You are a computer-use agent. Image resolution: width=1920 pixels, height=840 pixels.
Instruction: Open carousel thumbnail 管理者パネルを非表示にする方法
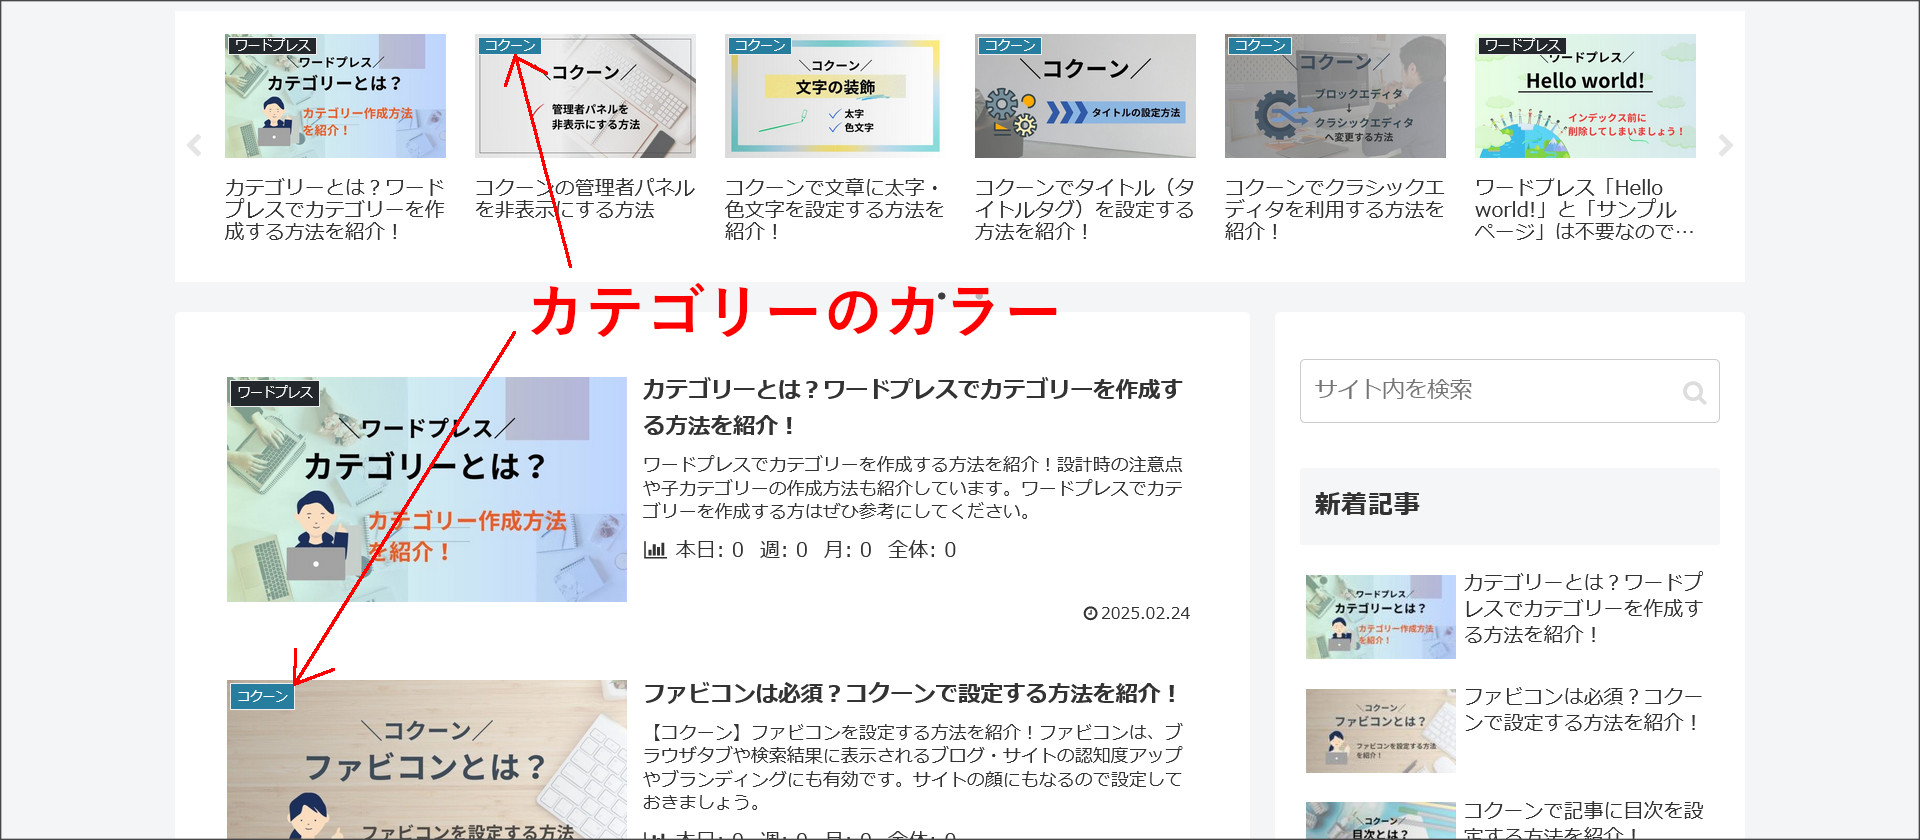[585, 96]
